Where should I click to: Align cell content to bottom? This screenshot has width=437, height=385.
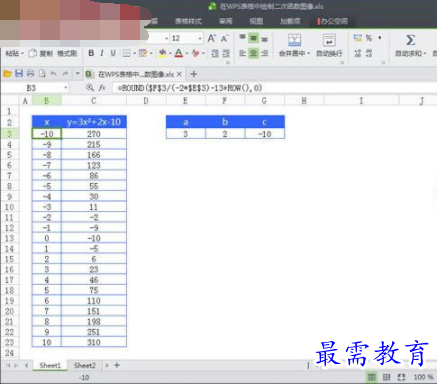(x=265, y=39)
